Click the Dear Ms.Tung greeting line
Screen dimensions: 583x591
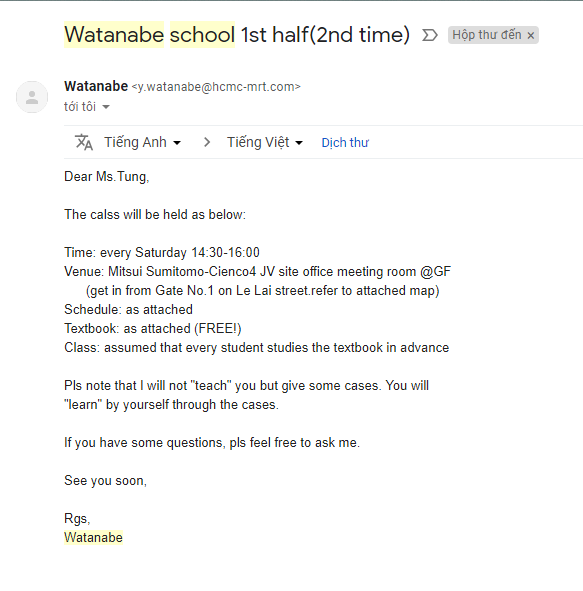tap(107, 176)
